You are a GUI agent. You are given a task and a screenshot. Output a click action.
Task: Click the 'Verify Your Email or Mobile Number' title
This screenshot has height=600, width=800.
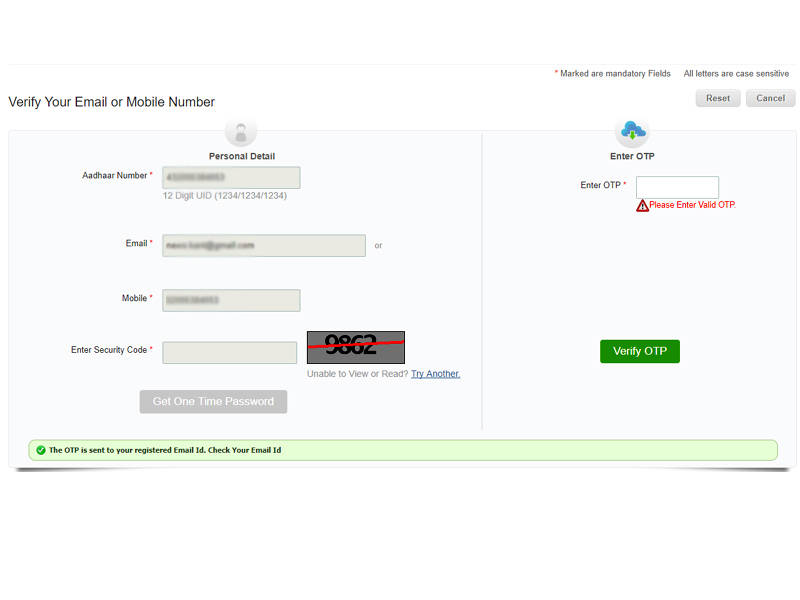click(x=111, y=102)
